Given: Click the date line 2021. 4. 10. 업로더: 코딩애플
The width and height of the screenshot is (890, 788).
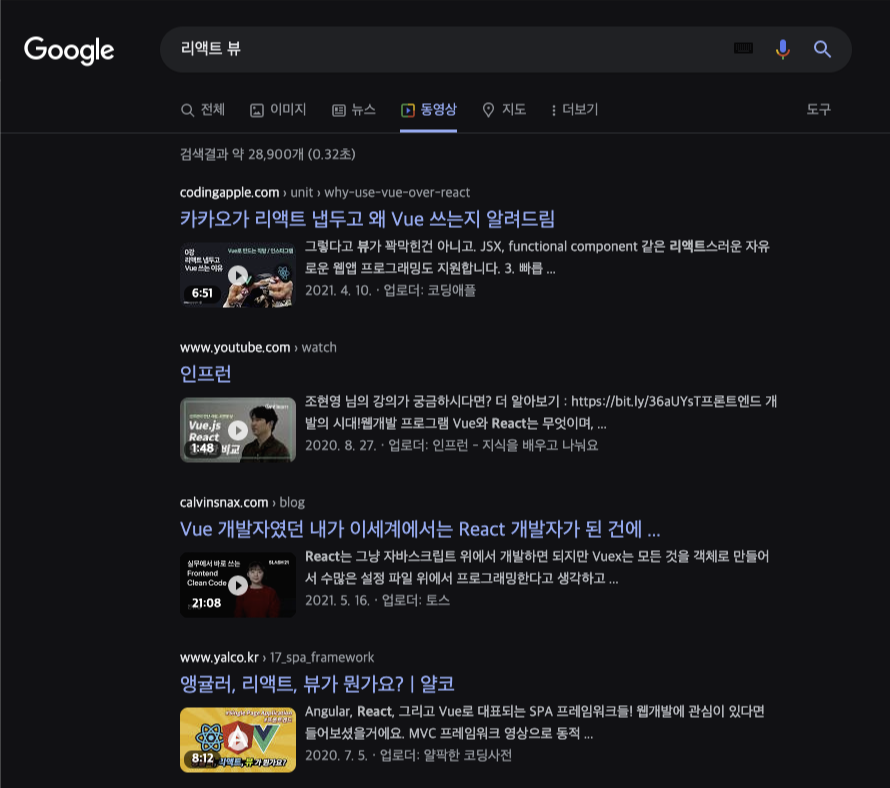Looking at the screenshot, I should click(391, 291).
